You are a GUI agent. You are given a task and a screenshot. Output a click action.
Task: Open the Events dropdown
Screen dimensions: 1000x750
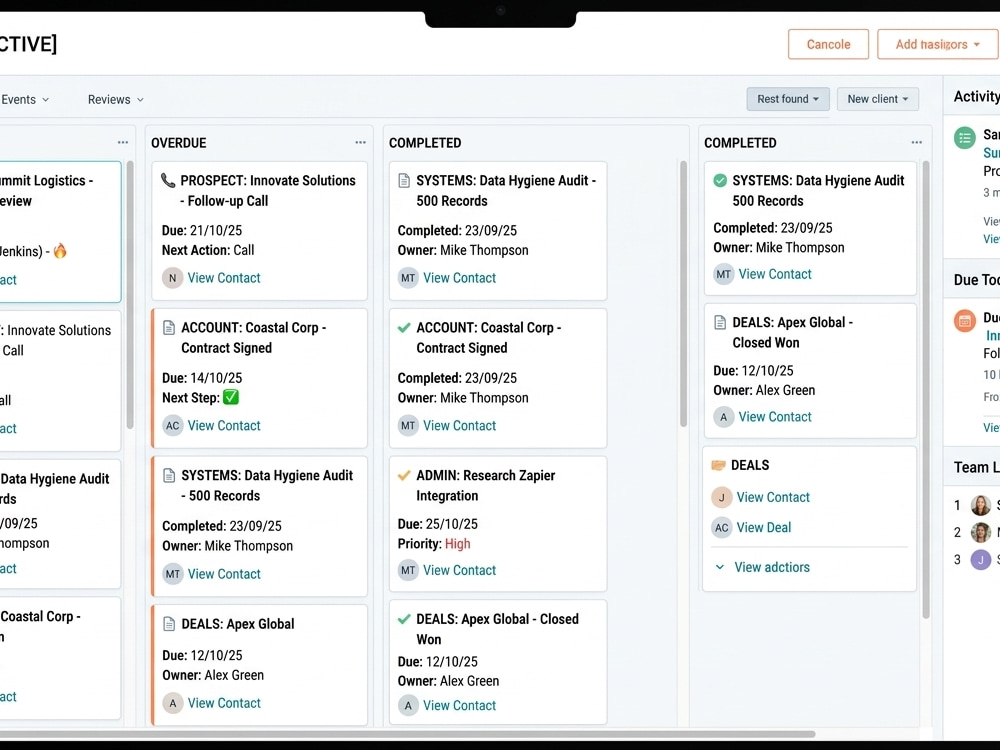pyautogui.click(x=25, y=99)
